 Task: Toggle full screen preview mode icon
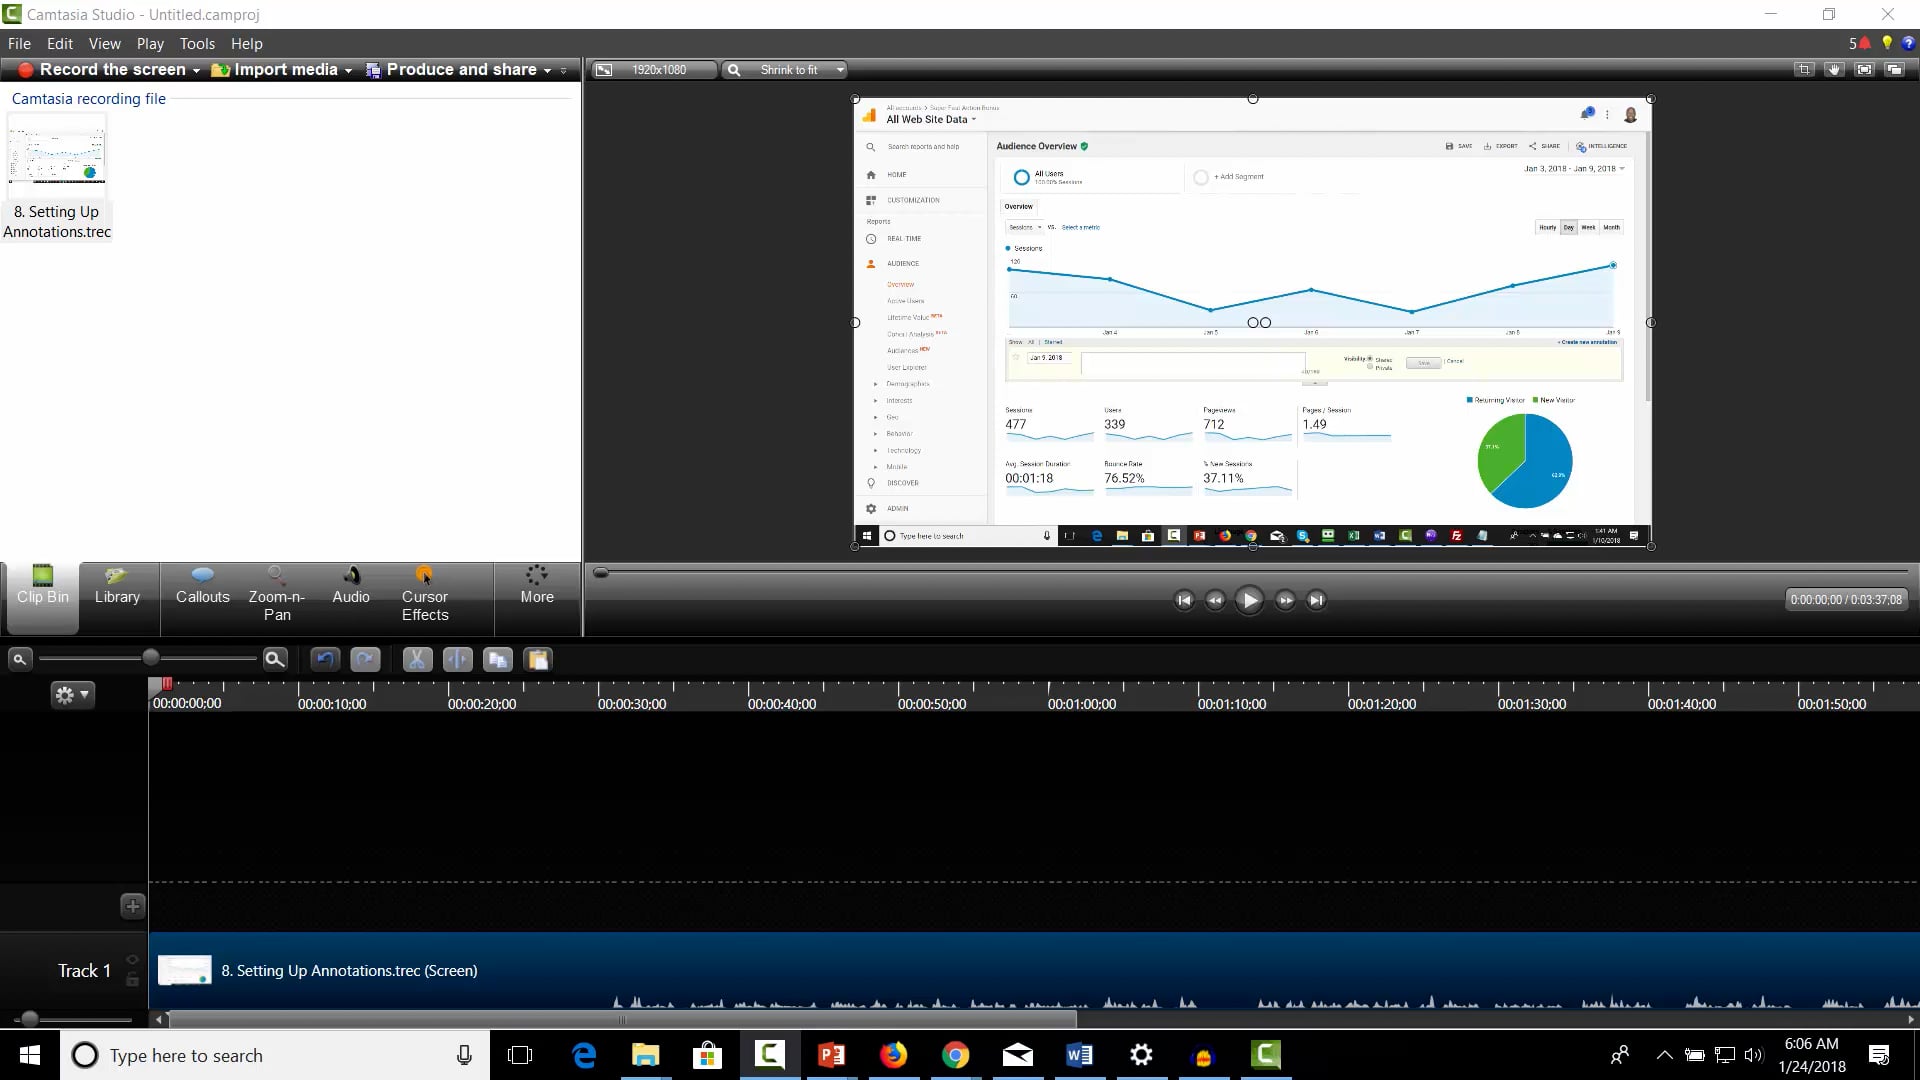pos(1864,70)
